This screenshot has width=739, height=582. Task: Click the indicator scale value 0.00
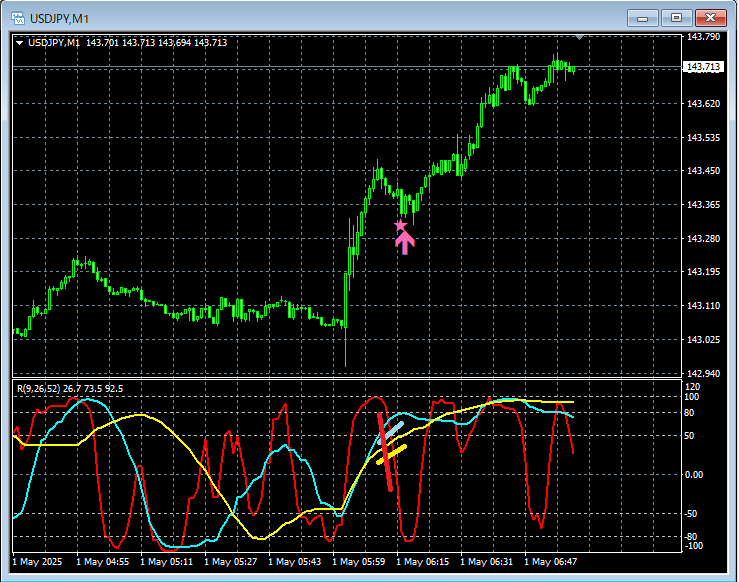click(694, 475)
